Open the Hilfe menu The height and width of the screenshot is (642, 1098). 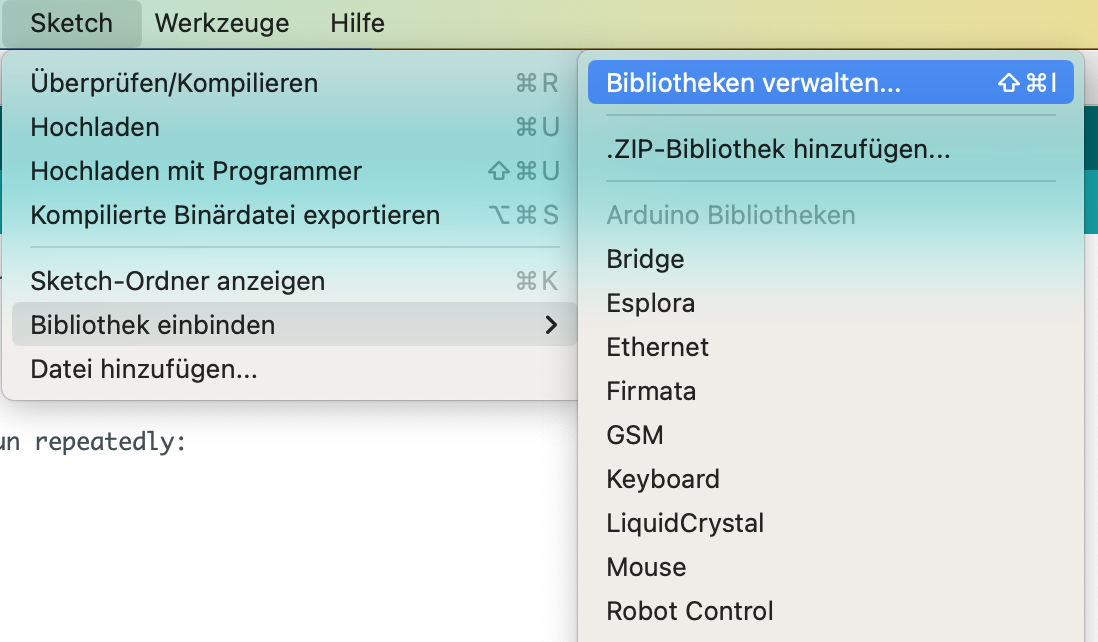(x=357, y=23)
